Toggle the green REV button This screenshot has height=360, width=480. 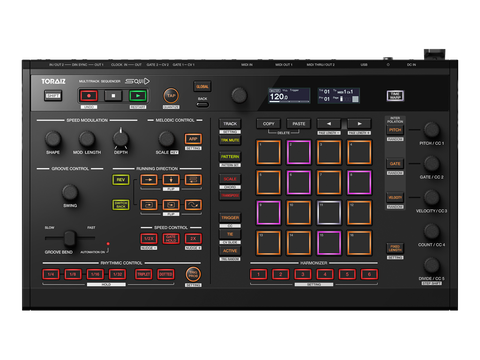tap(121, 180)
